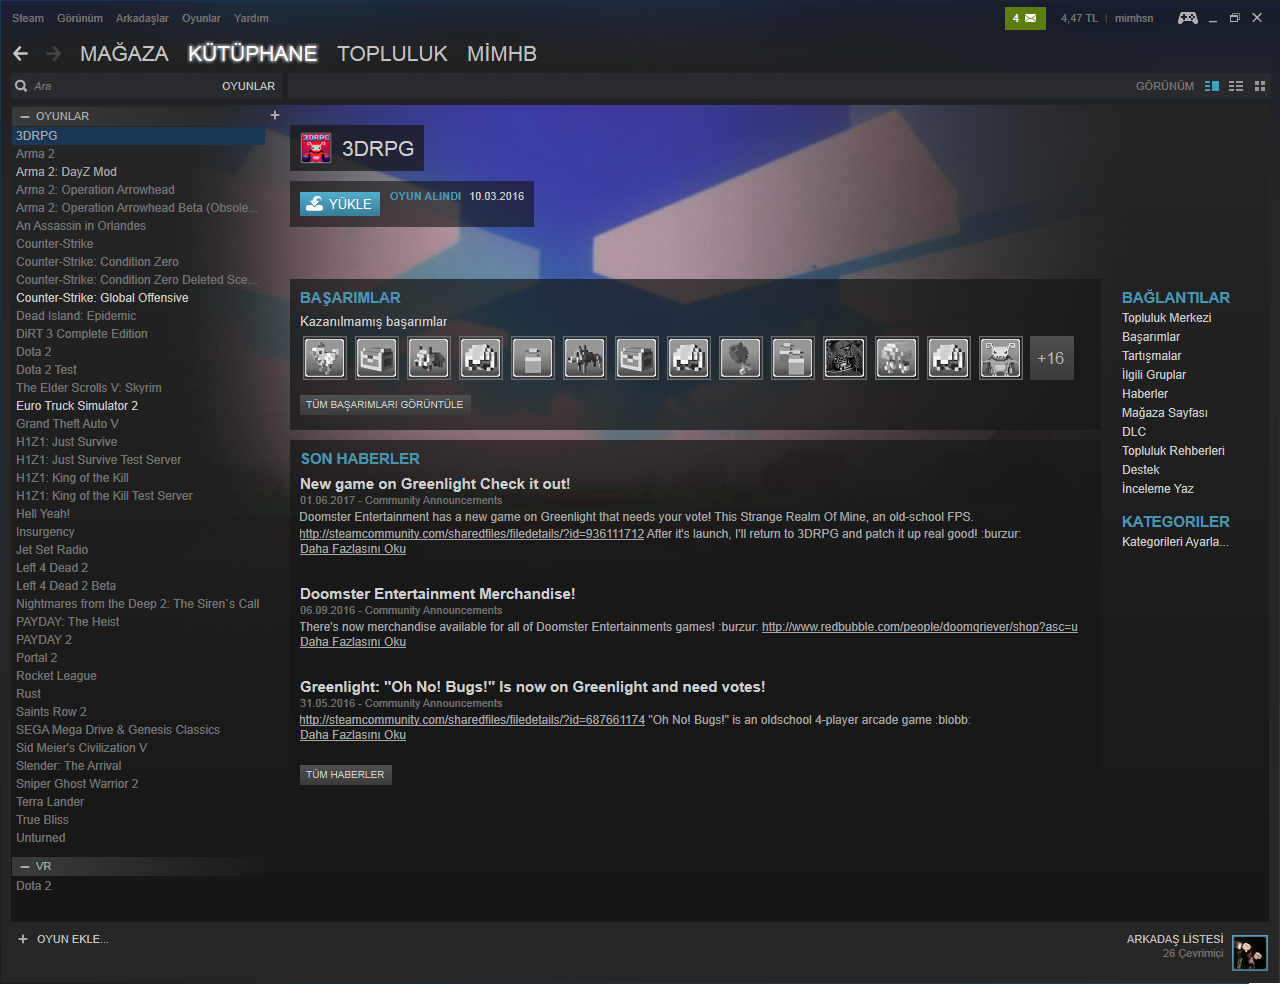The image size is (1280, 984).
Task: Switch to list view icon
Action: point(1236,86)
